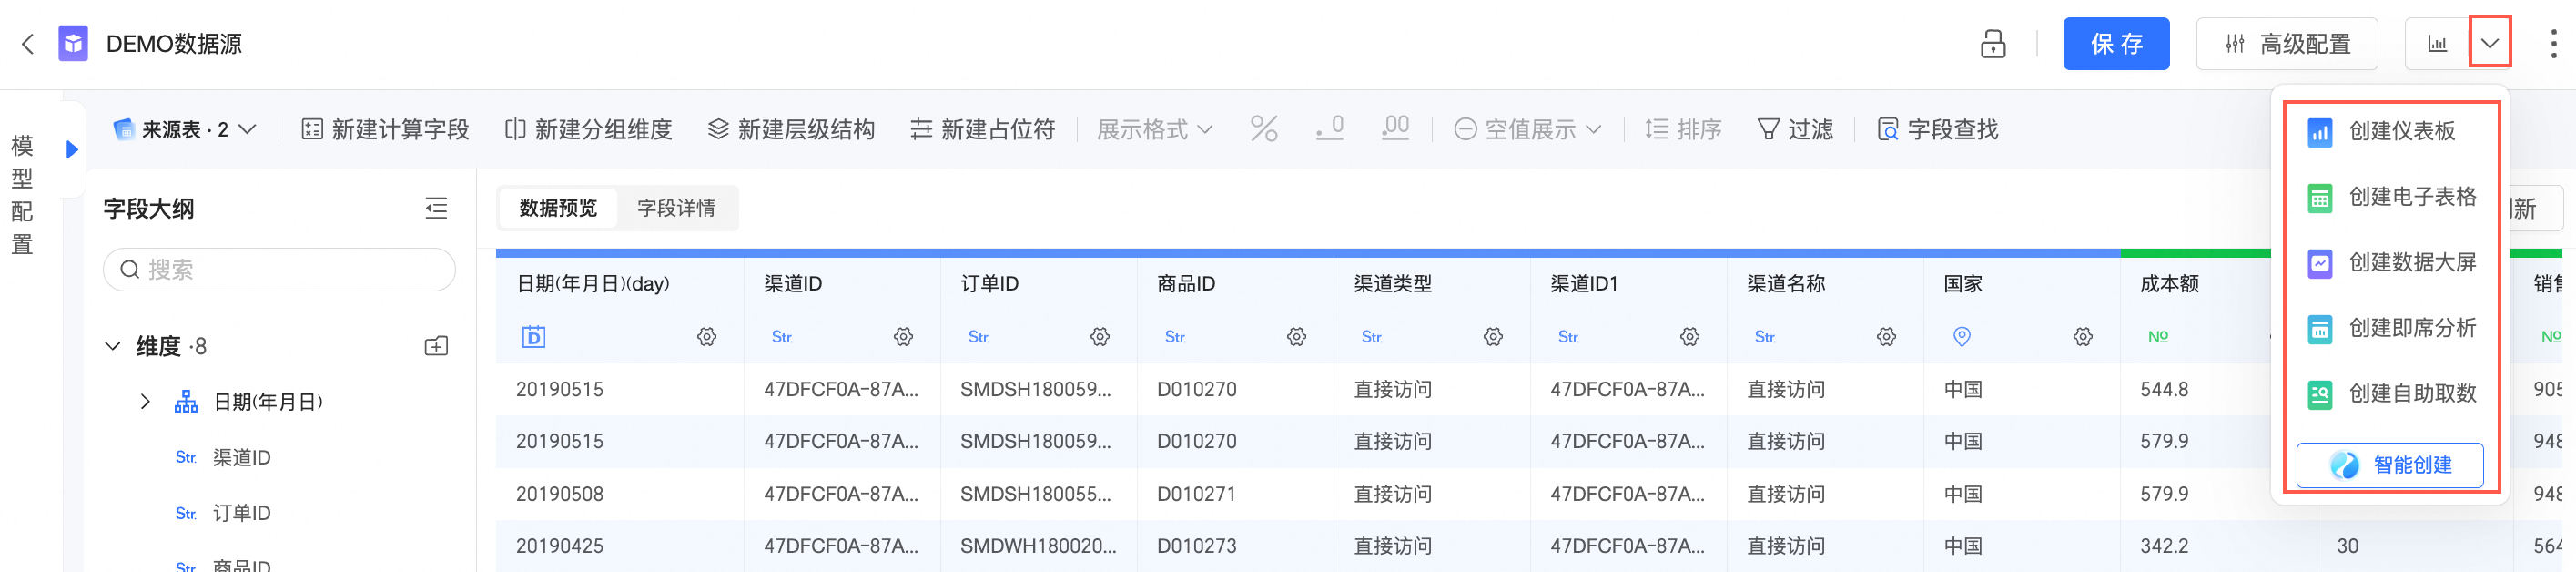Click the Str. type icon under 渠道类型
This screenshot has width=2576, height=572.
[x=1372, y=338]
